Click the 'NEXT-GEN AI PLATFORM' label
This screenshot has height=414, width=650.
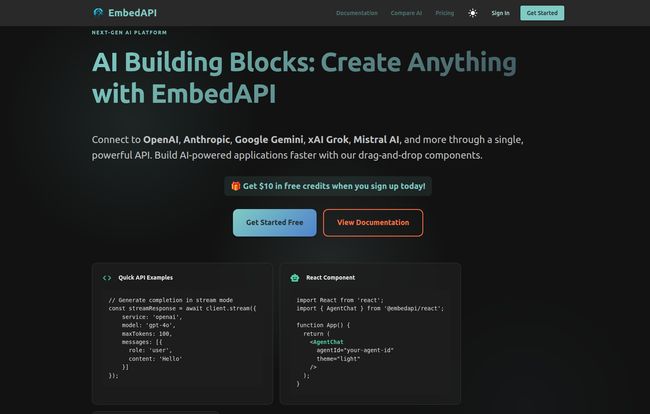[129, 32]
